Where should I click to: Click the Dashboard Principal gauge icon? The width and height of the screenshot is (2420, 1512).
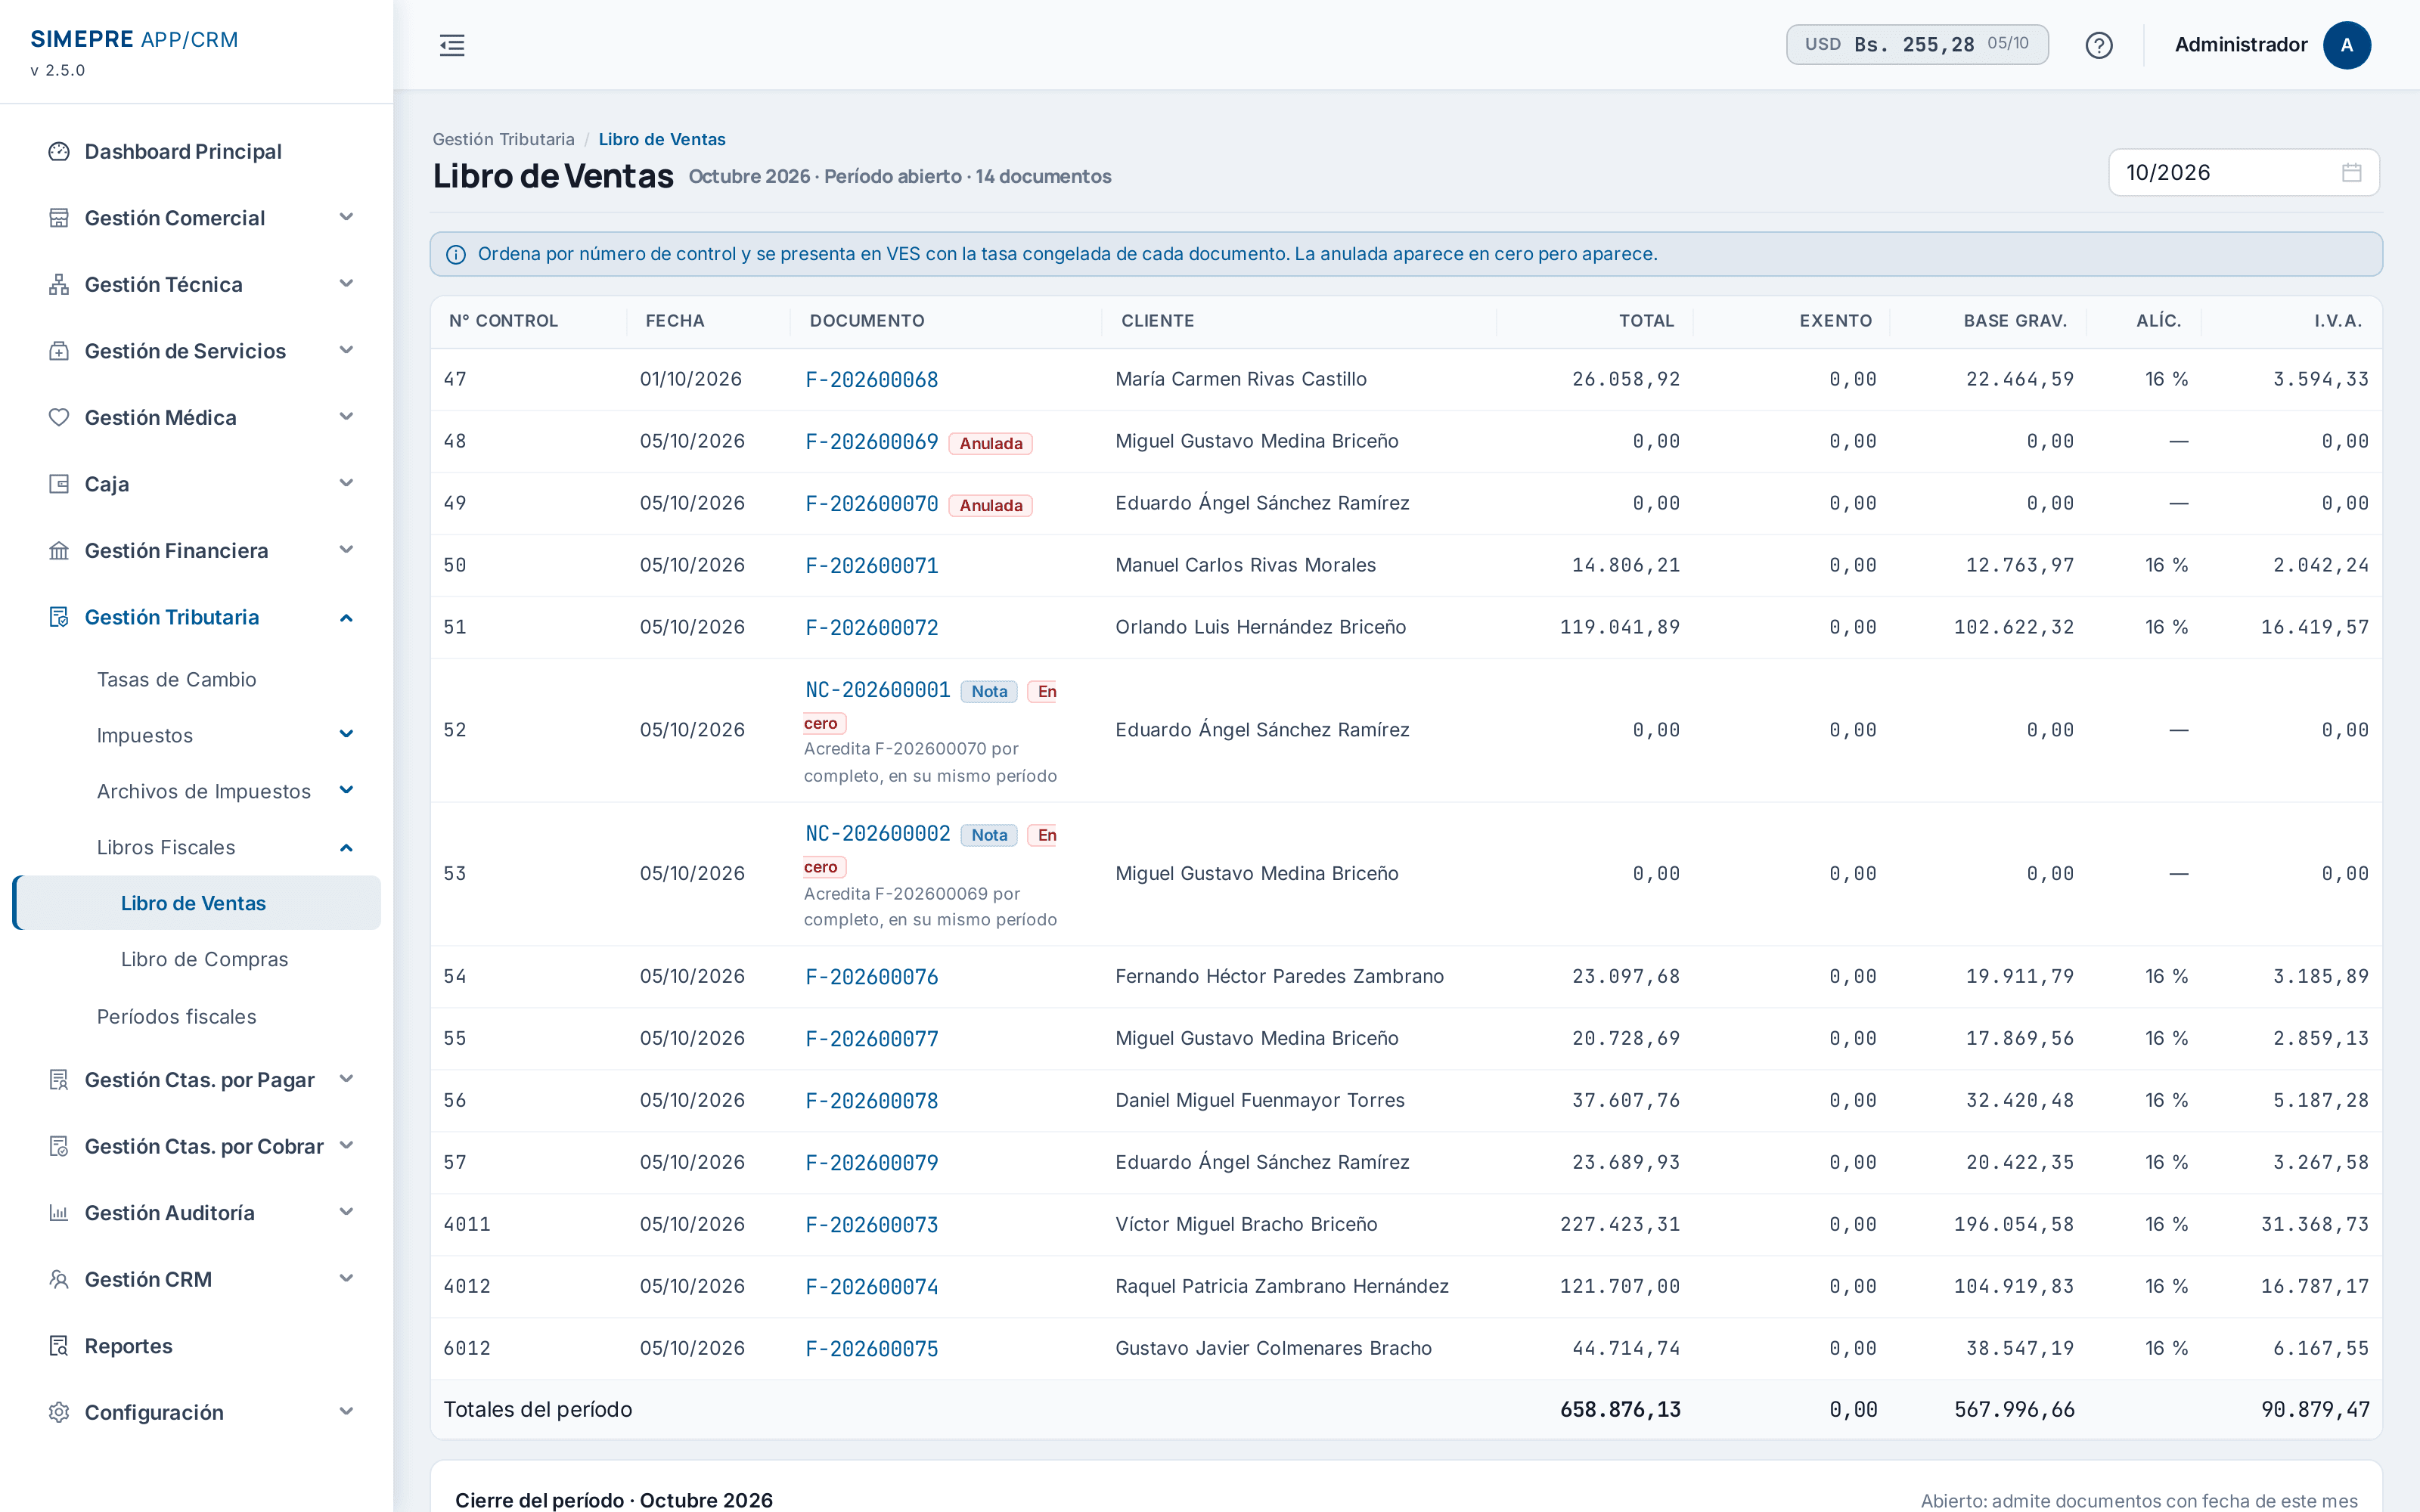[59, 151]
